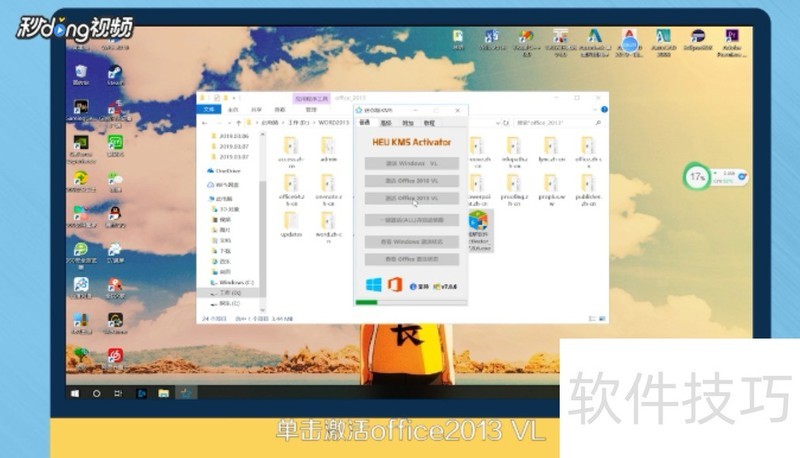
Task: Click the one-key activate ALL button
Action: coord(411,220)
